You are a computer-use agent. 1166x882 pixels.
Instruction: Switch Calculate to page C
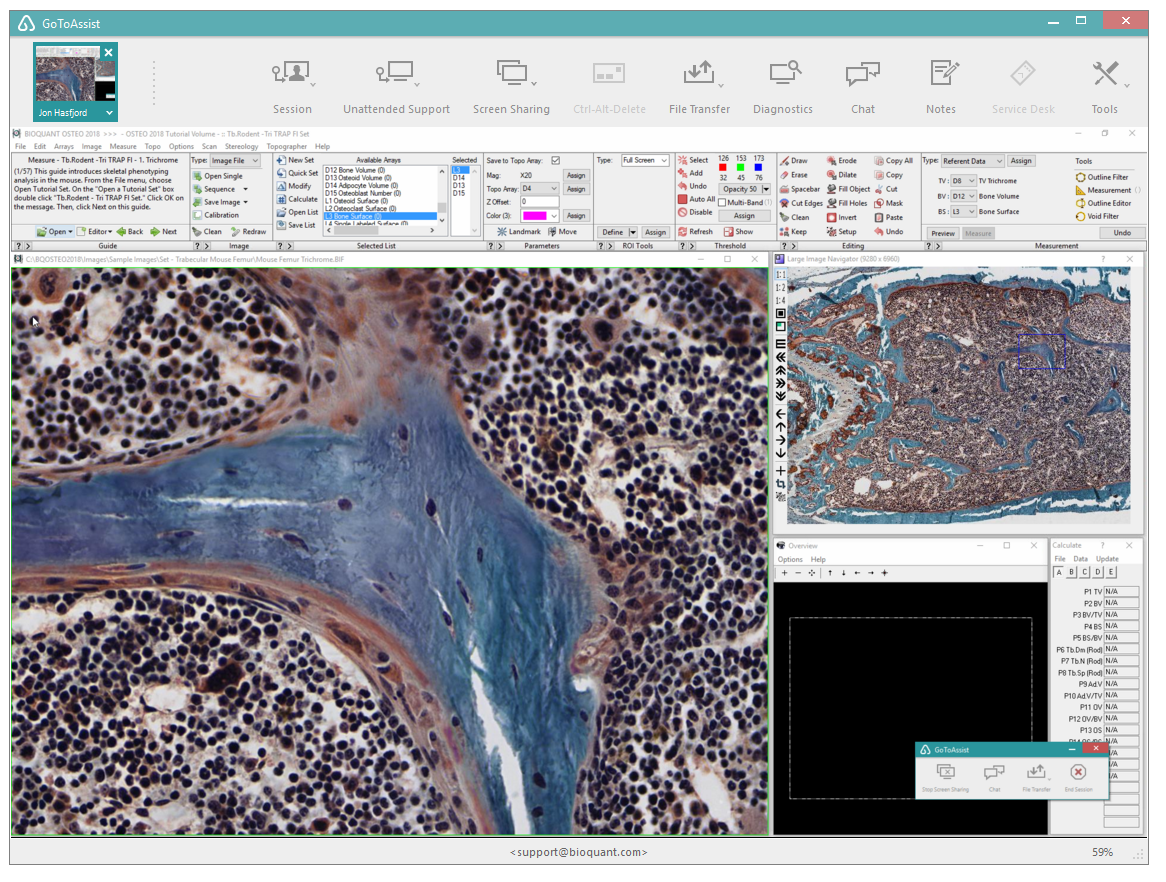coord(1085,572)
